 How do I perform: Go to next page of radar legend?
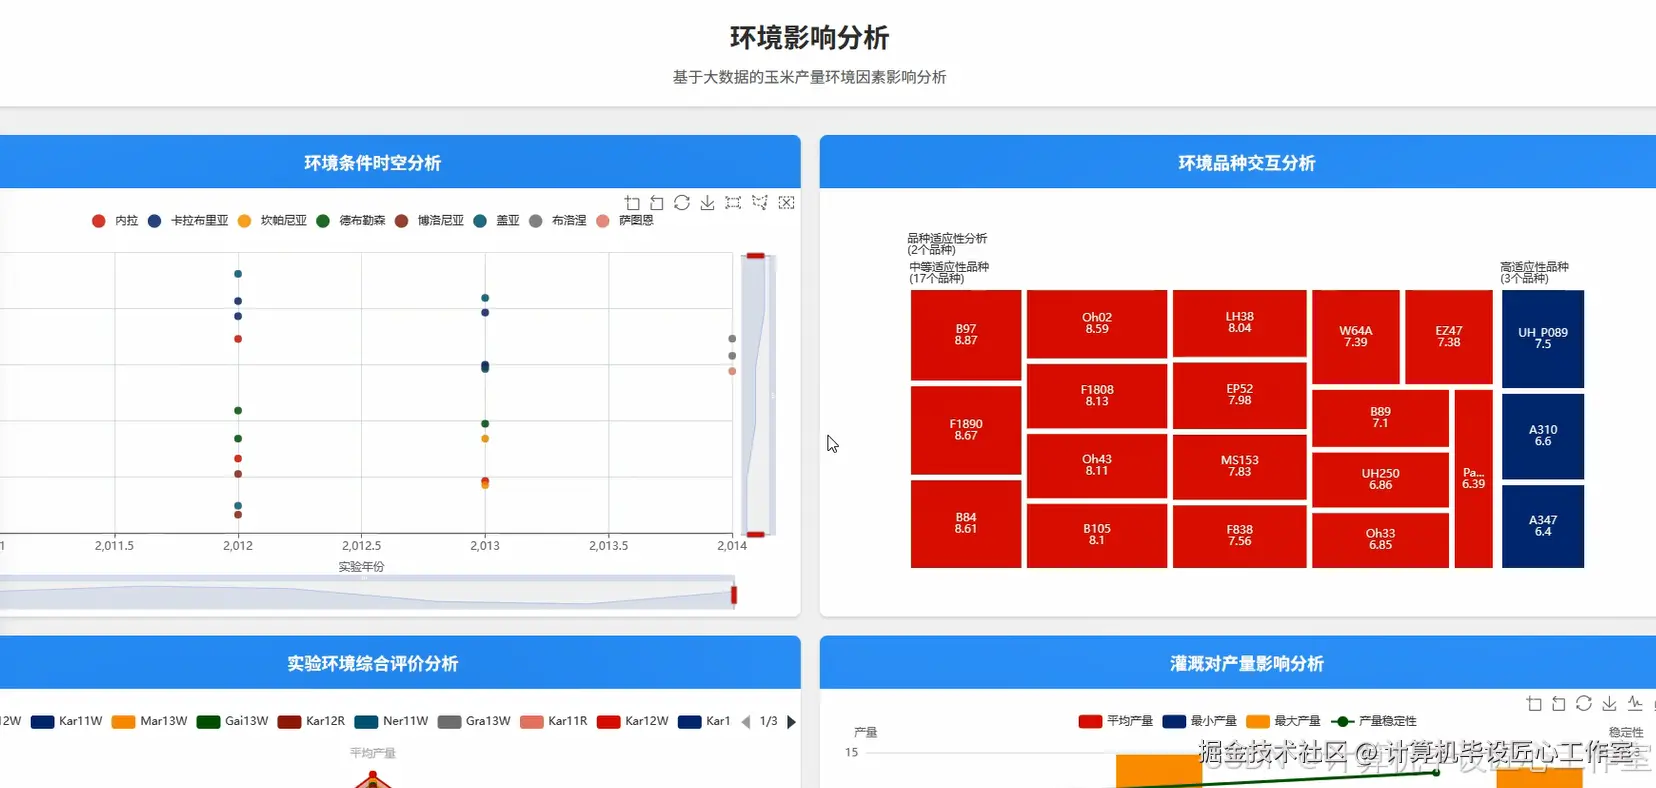click(791, 722)
